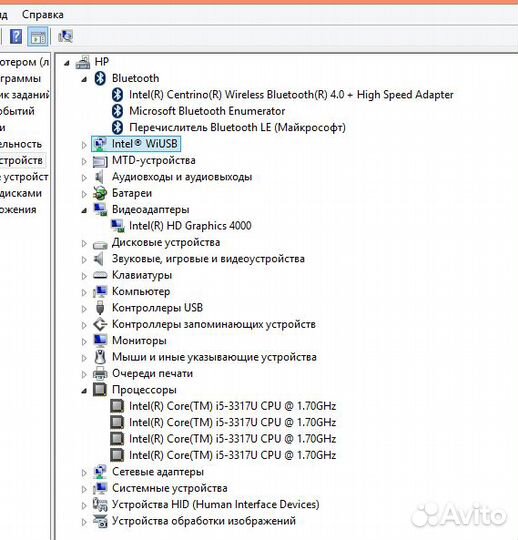This screenshot has width=518, height=540.
Task: Expand the Intel WiUSB node
Action: coord(84,145)
